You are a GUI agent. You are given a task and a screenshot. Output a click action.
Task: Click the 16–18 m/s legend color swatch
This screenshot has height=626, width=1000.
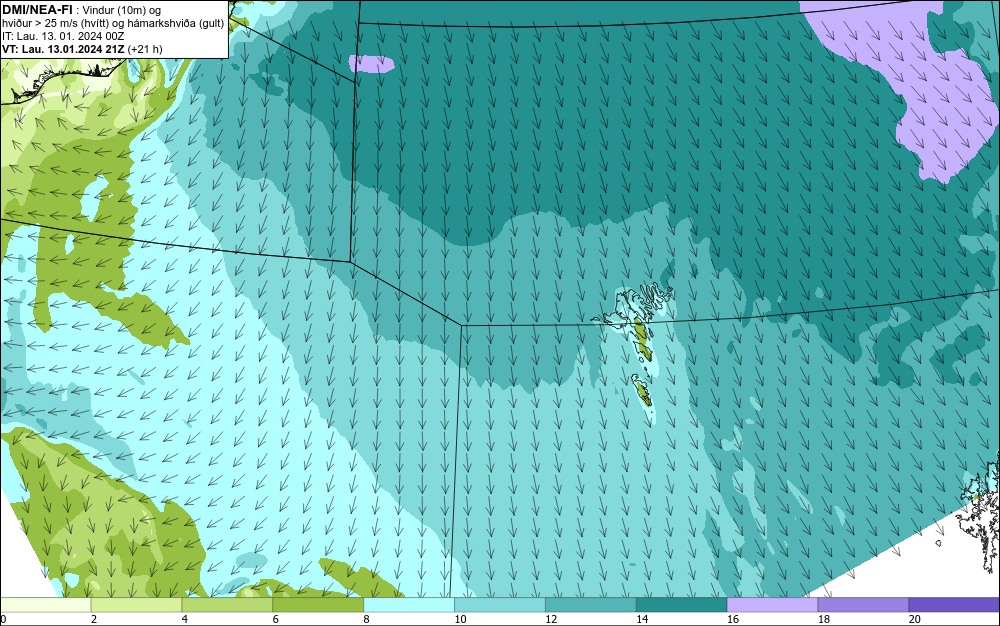(x=772, y=604)
